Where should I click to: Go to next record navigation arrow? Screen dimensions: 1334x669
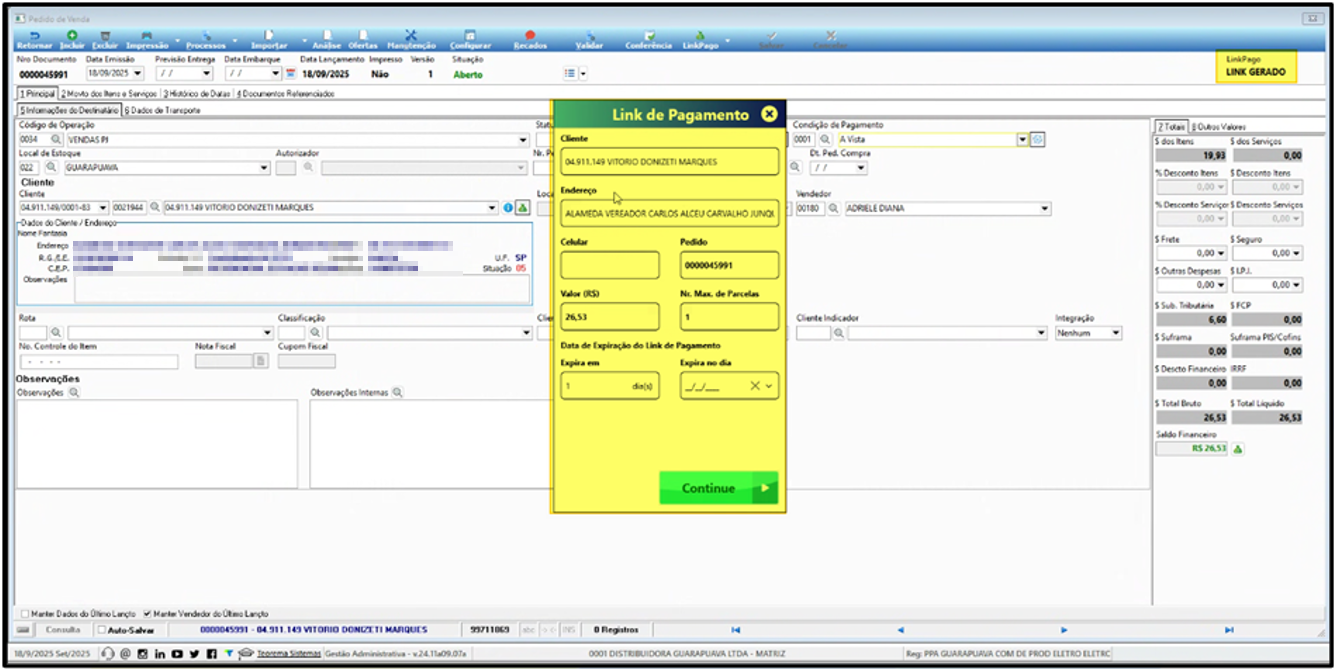click(1063, 630)
